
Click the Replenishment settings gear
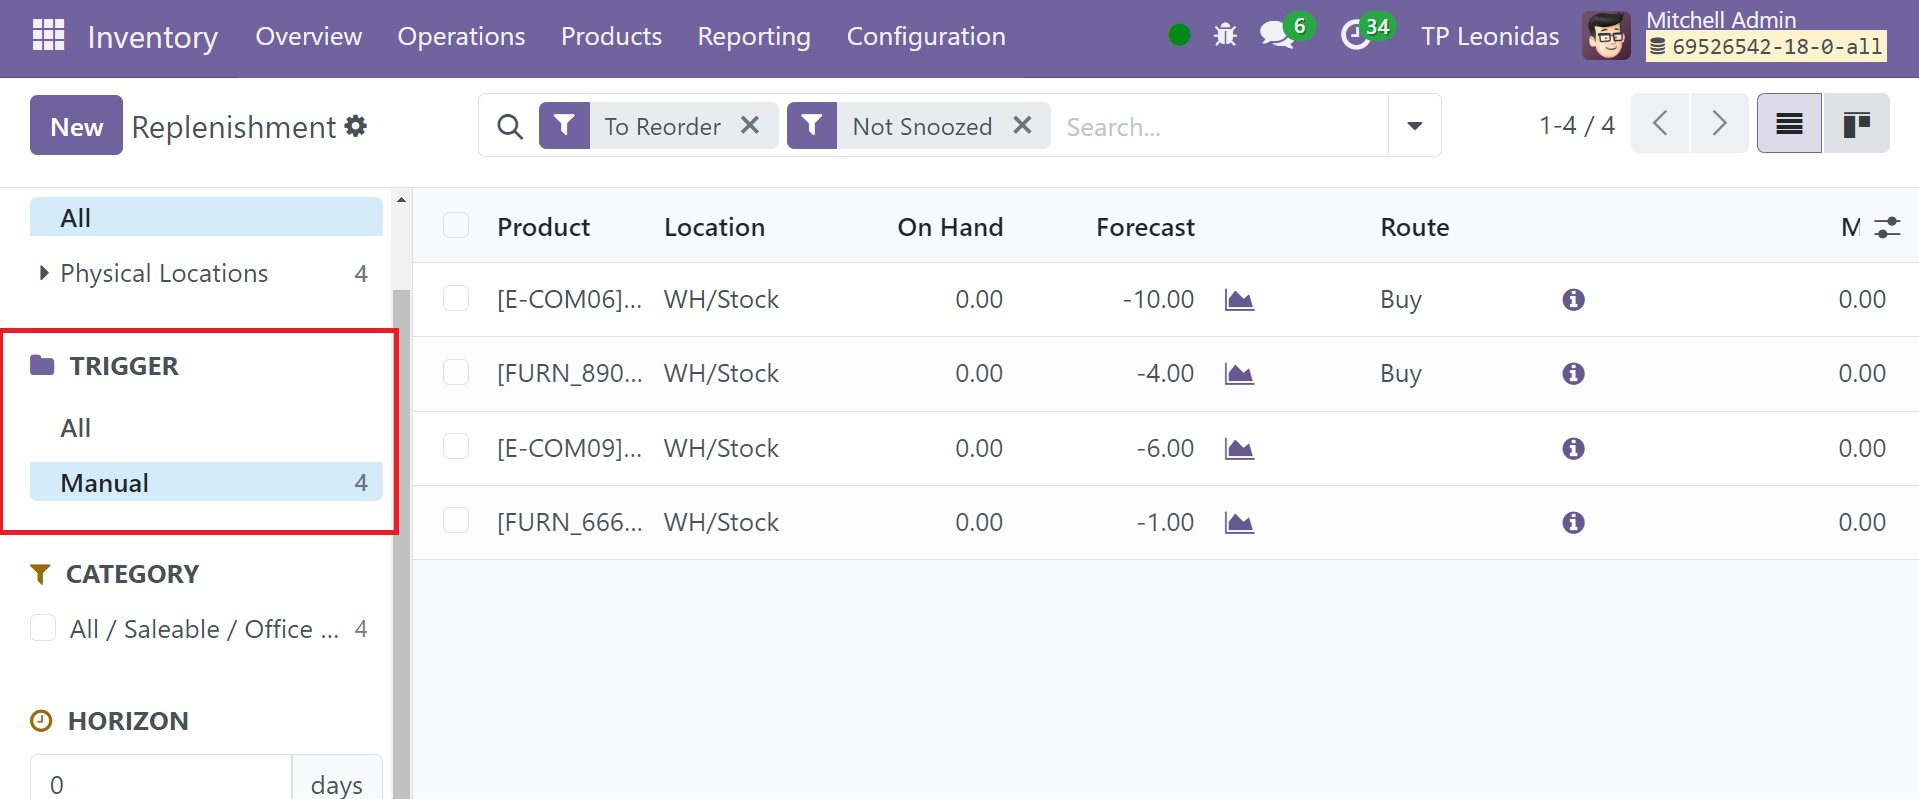click(356, 126)
